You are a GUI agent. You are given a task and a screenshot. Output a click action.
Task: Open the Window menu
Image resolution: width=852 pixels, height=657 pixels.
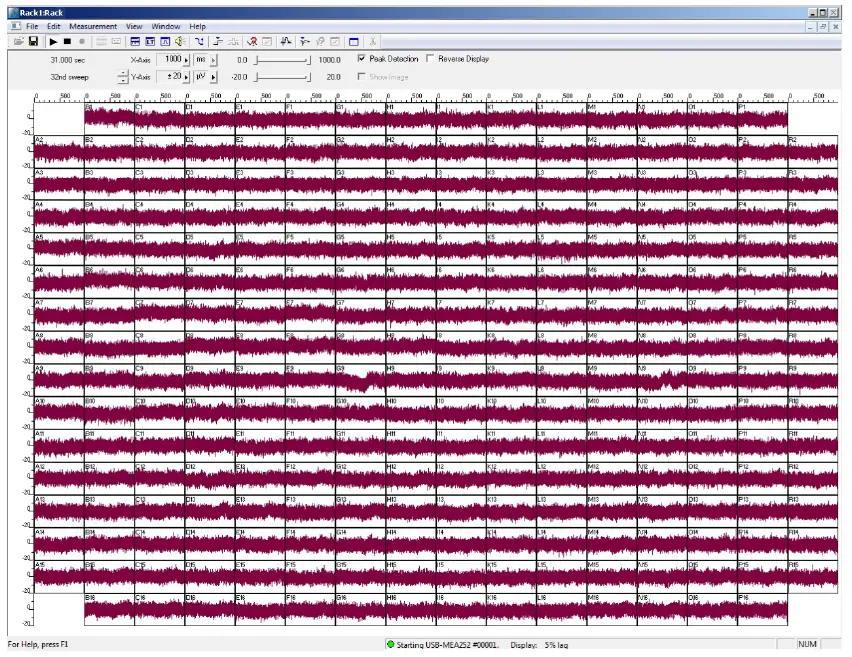point(166,26)
